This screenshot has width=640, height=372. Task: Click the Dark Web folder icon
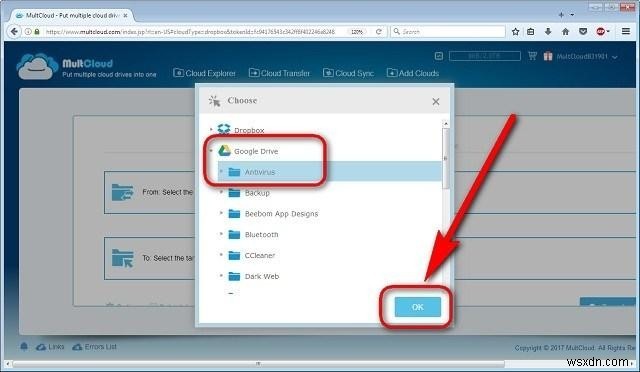(x=234, y=276)
